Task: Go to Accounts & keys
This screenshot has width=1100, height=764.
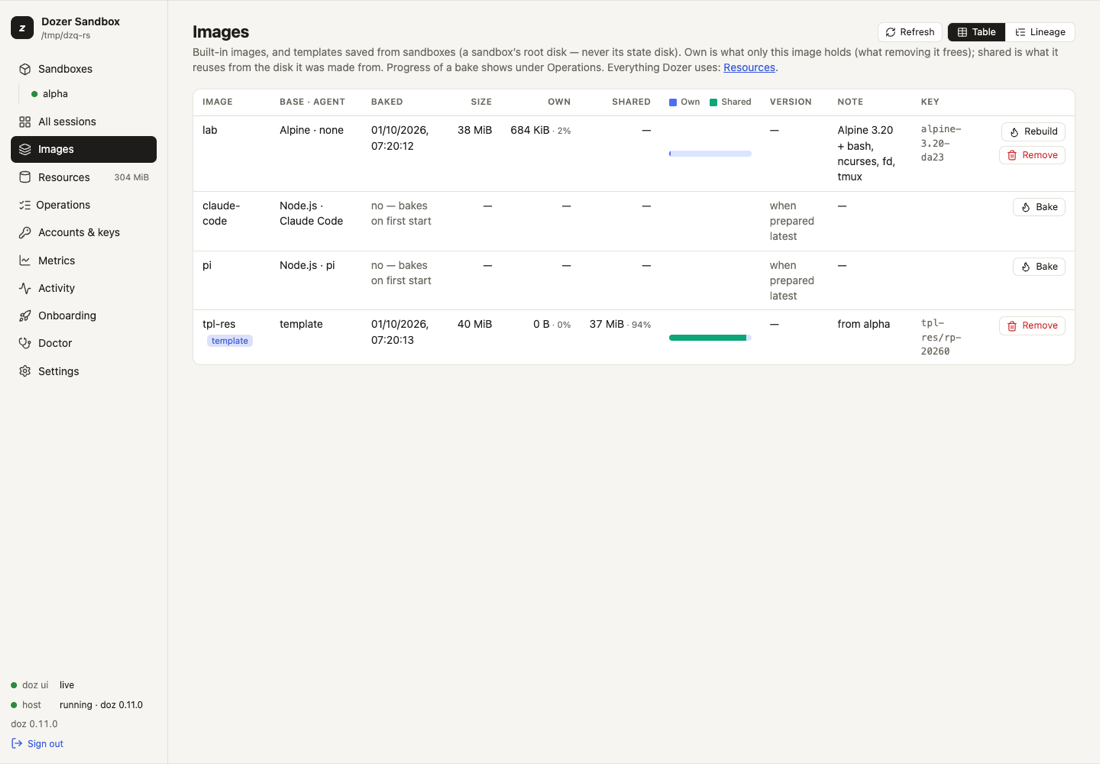Action: (83, 232)
